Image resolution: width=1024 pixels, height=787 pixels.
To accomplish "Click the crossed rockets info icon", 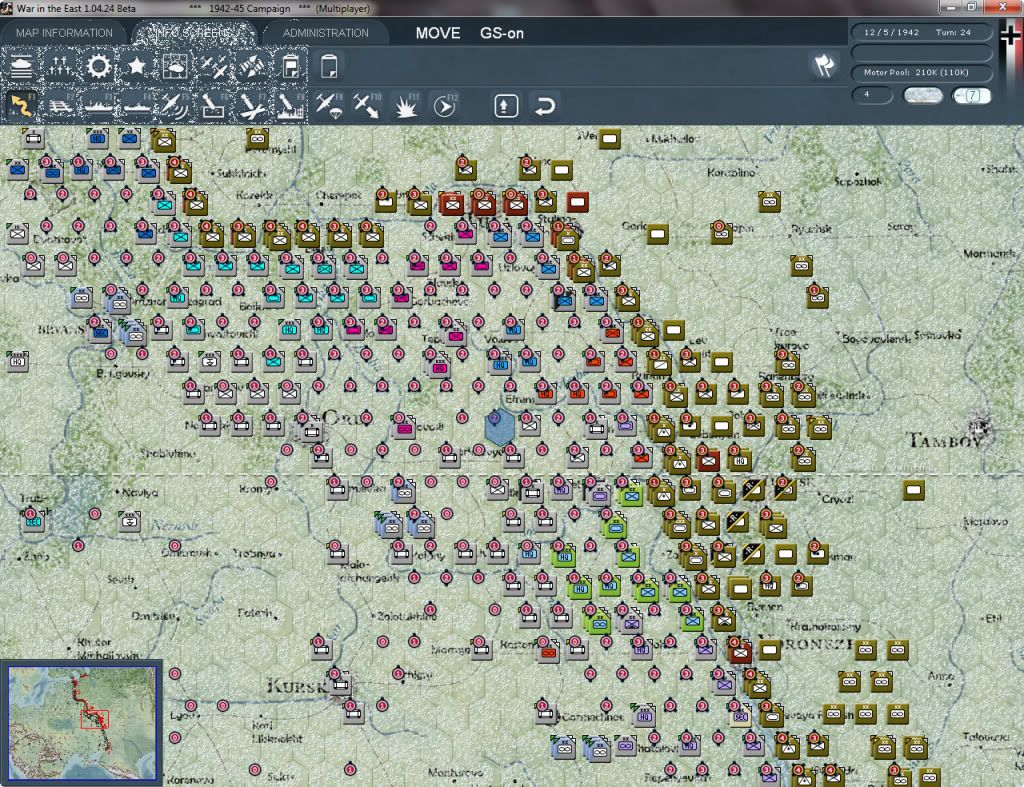I will (252, 67).
